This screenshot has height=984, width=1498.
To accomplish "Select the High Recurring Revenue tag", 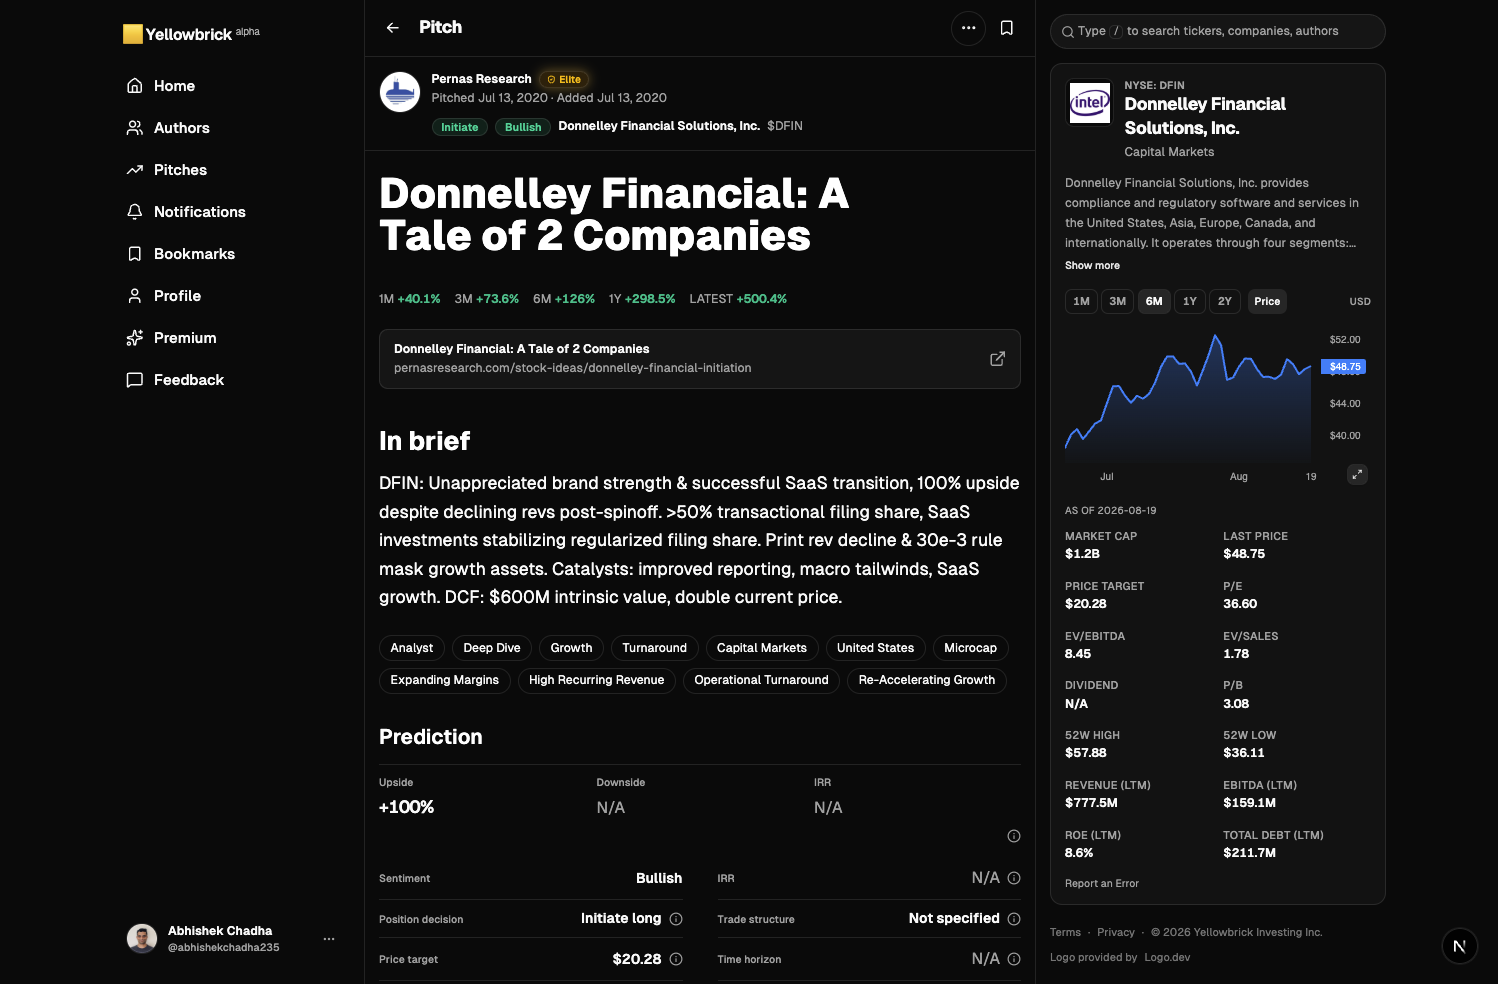I will tap(597, 680).
